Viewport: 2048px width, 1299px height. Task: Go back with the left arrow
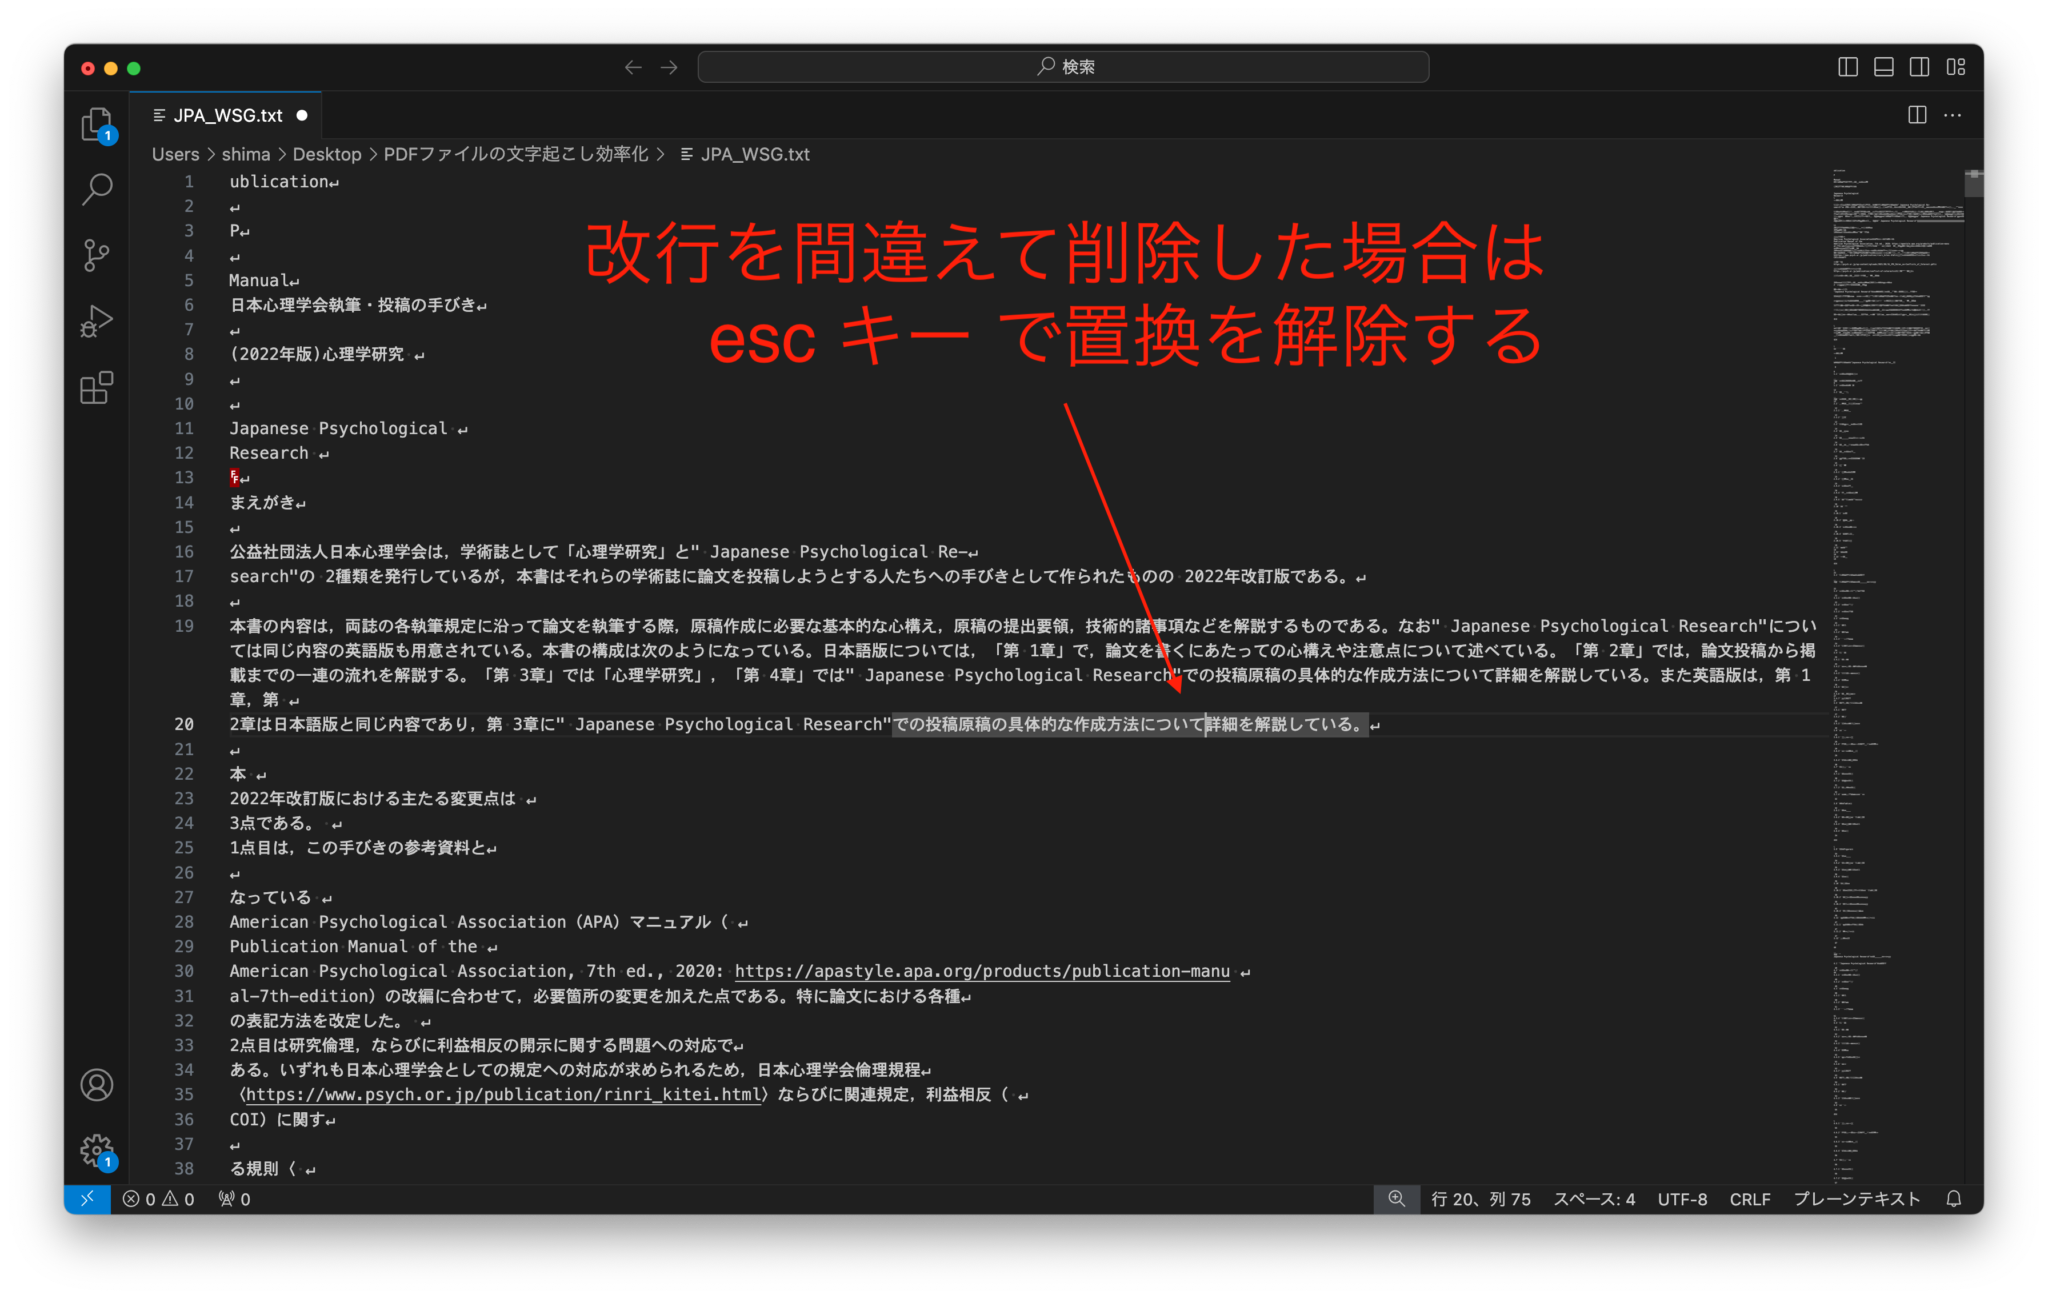point(633,67)
